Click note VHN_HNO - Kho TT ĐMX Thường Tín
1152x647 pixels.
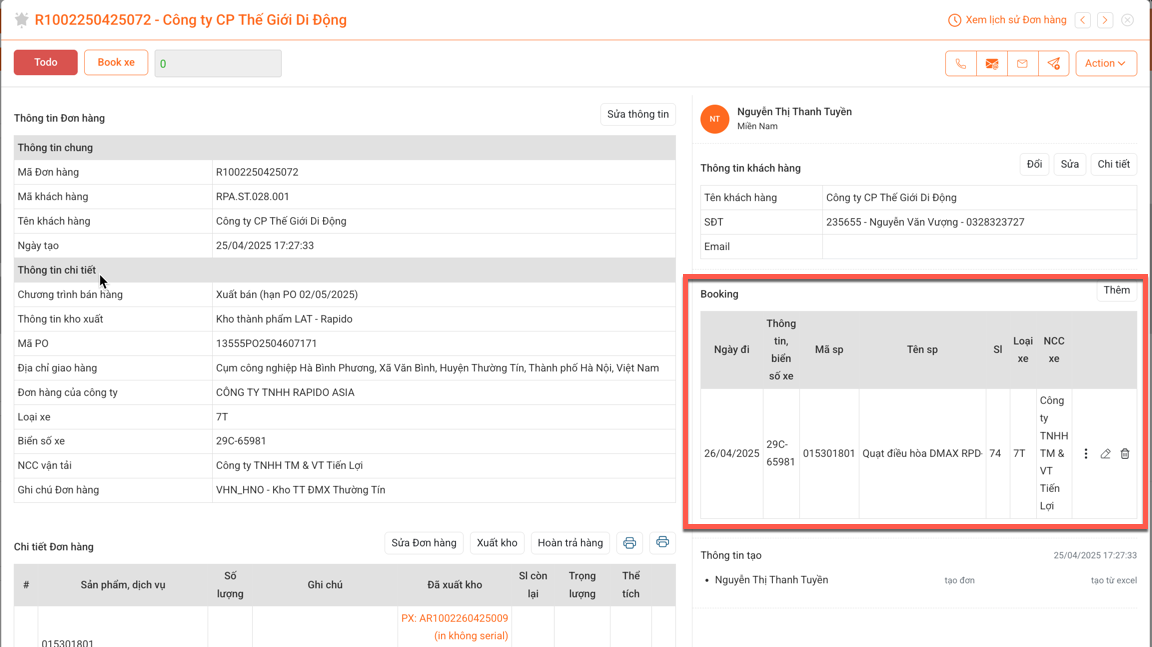coord(300,490)
